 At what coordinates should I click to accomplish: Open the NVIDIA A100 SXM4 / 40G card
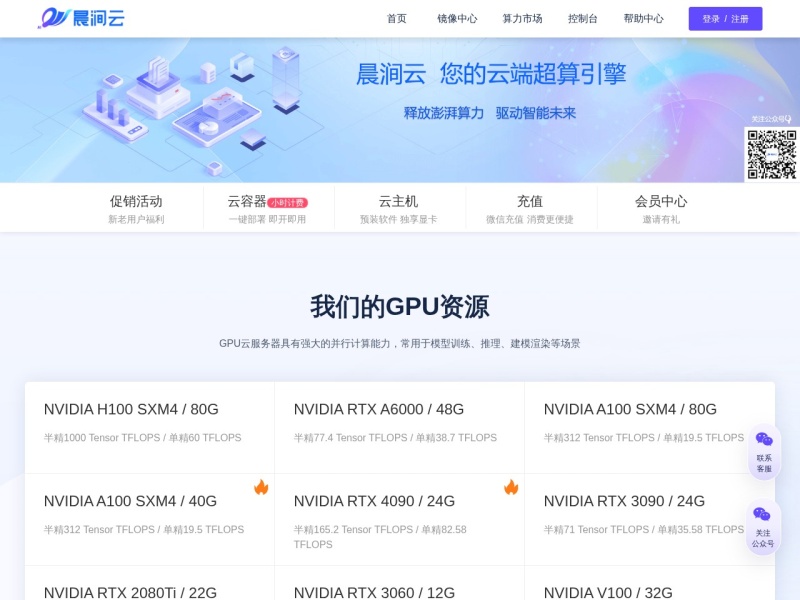(149, 519)
